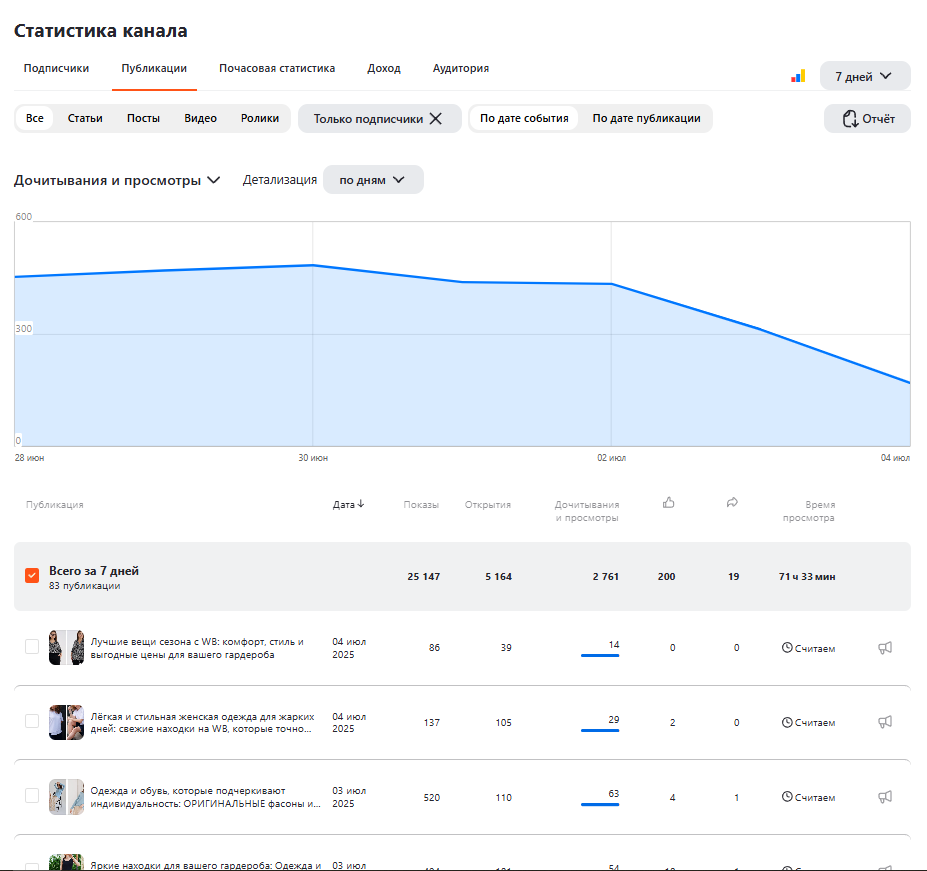Click the shares arrow column icon

tap(732, 503)
